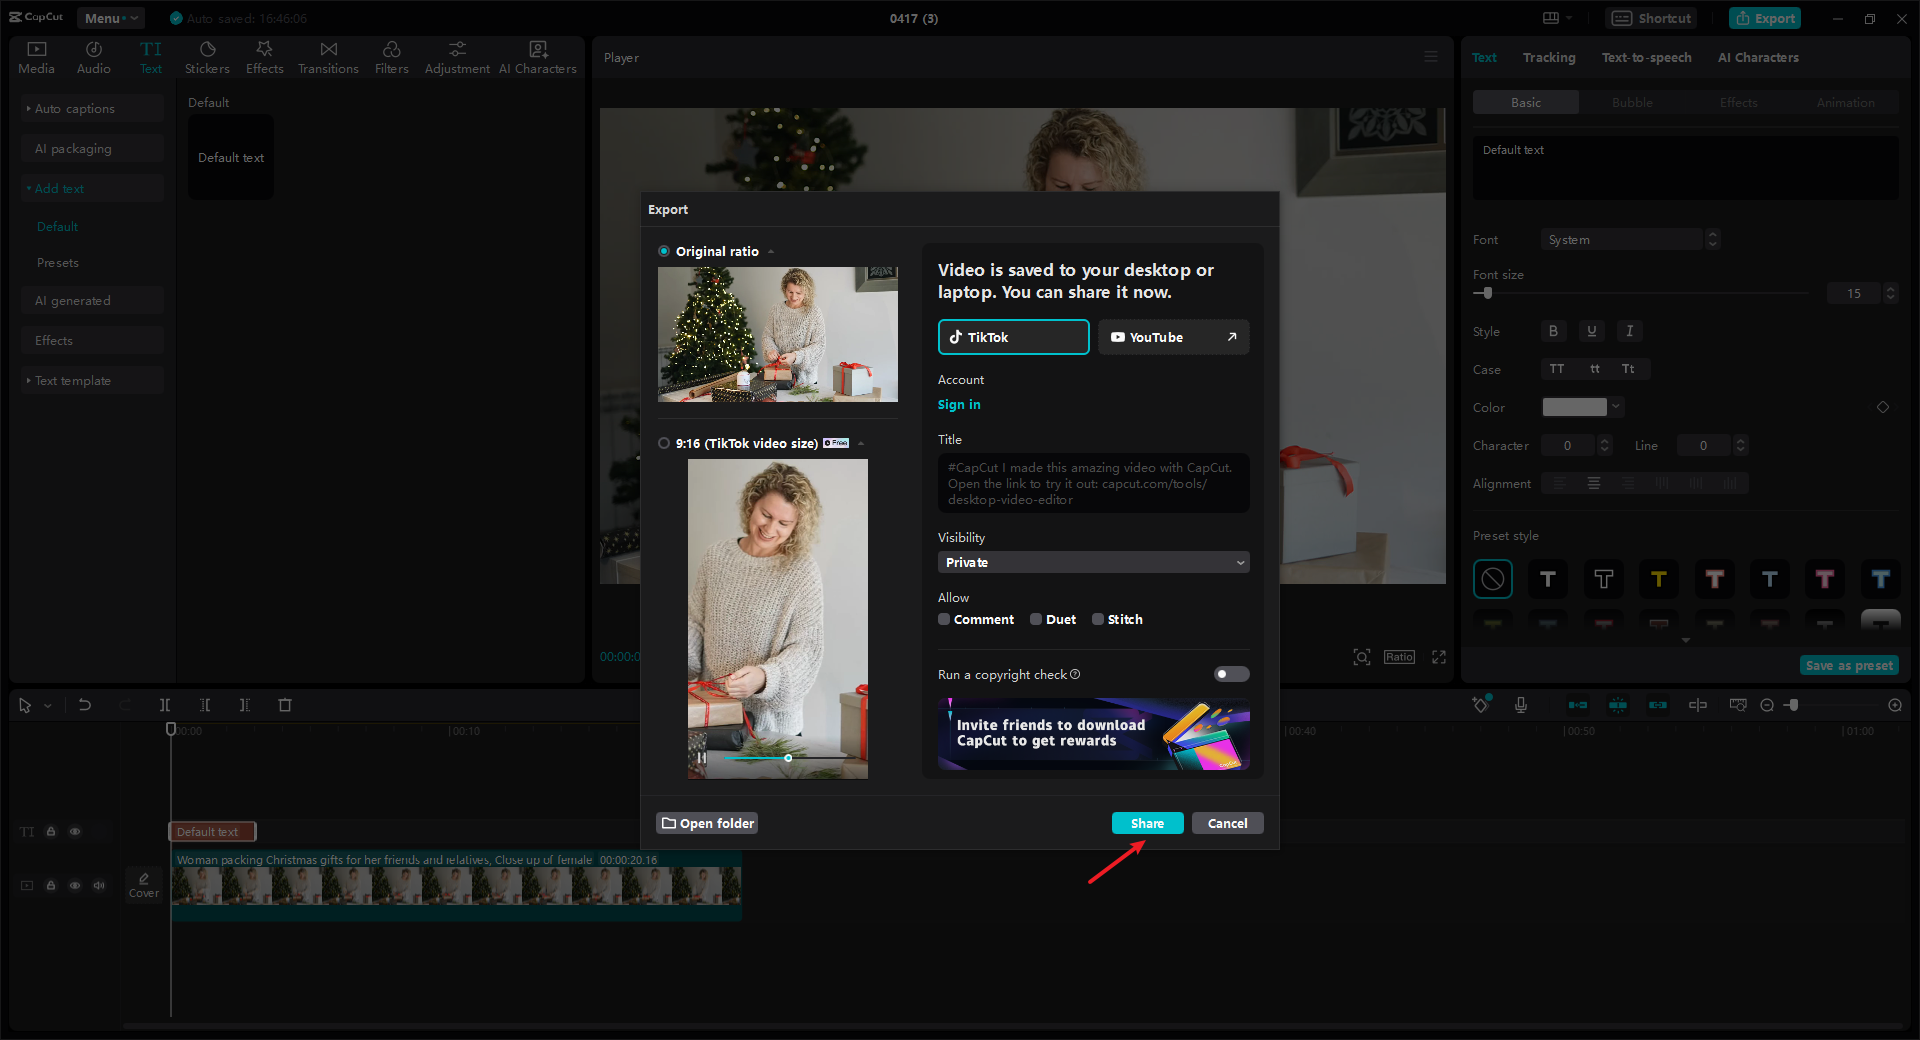Switch to Tracking tab
This screenshot has height=1040, width=1920.
tap(1549, 57)
